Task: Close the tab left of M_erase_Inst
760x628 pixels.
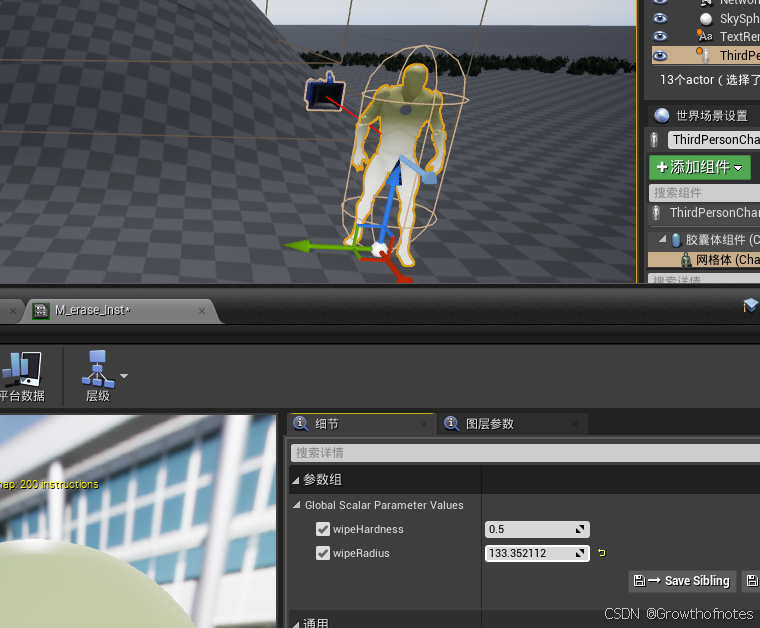Action: click(x=13, y=311)
